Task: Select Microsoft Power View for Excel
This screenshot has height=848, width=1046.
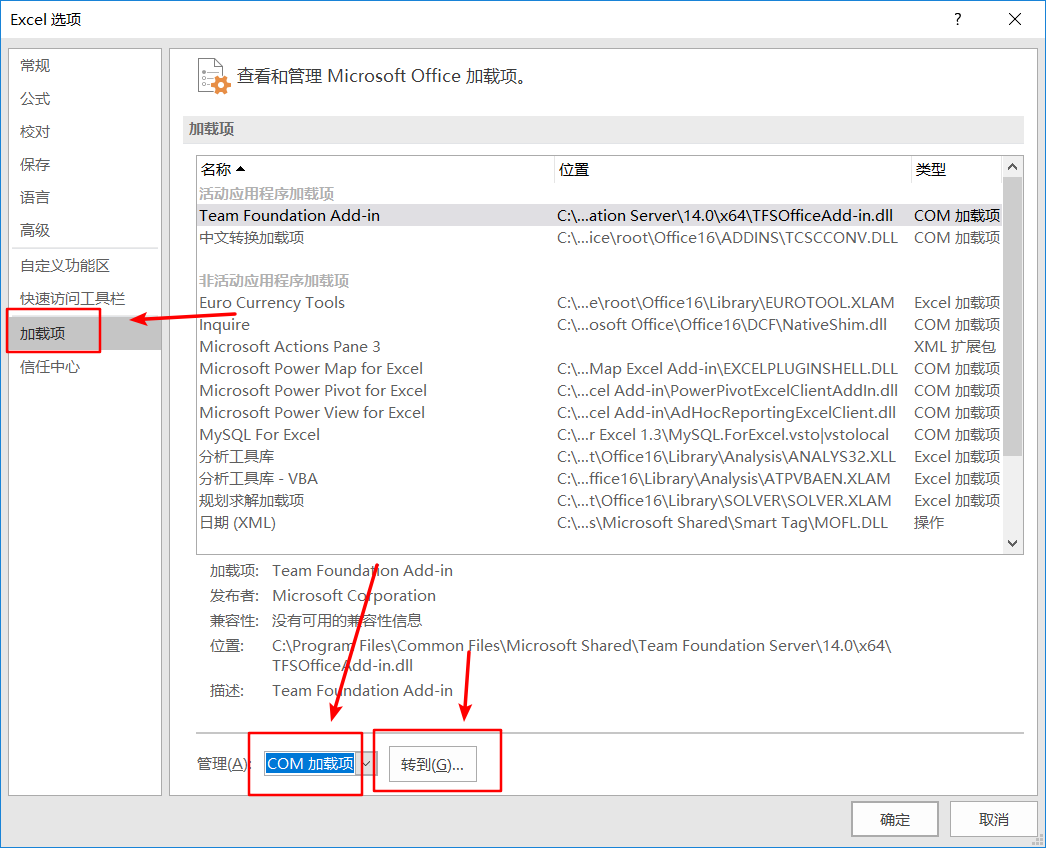Action: click(599, 413)
